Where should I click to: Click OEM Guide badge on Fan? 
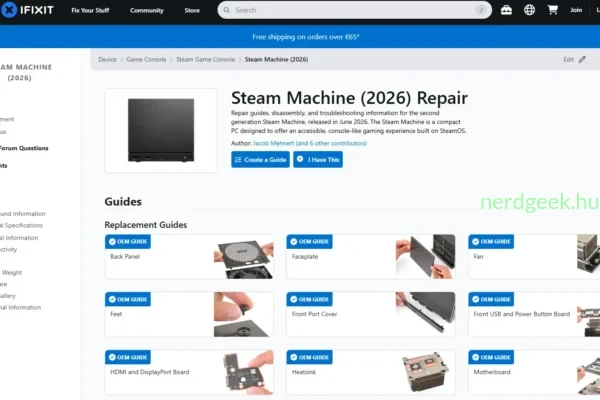491,242
